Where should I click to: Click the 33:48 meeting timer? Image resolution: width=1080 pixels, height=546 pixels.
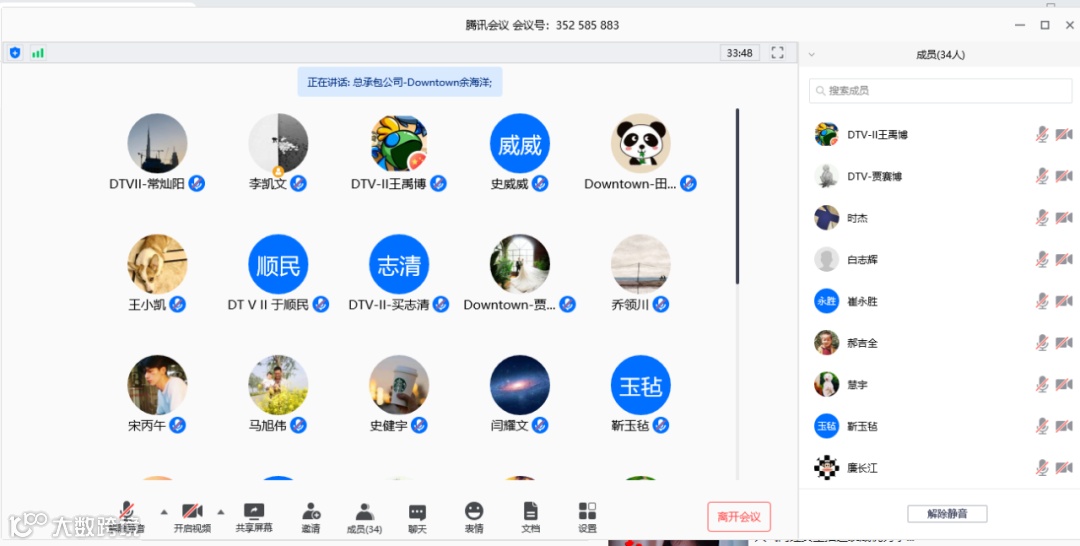click(740, 53)
